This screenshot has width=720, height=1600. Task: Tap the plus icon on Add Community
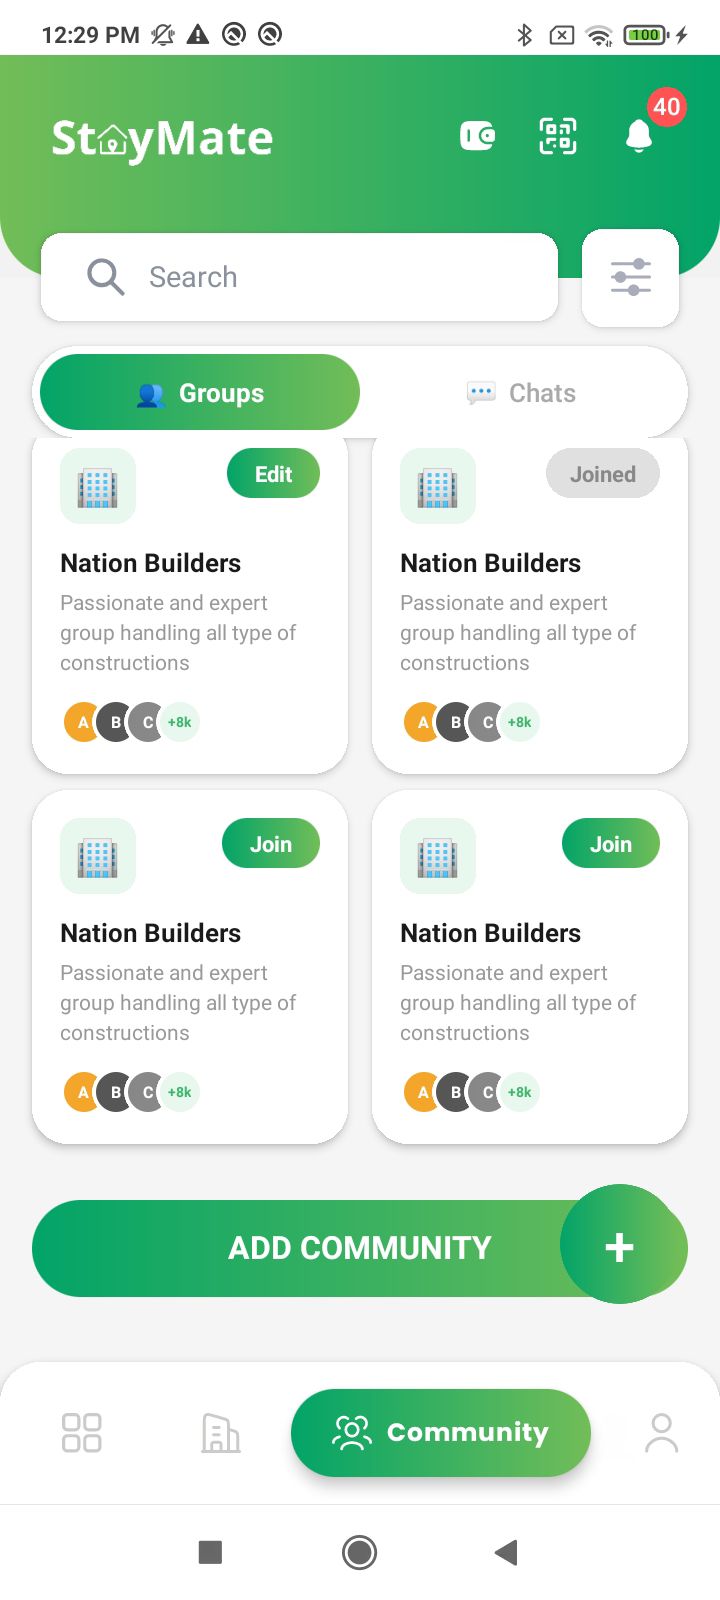pyautogui.click(x=620, y=1246)
